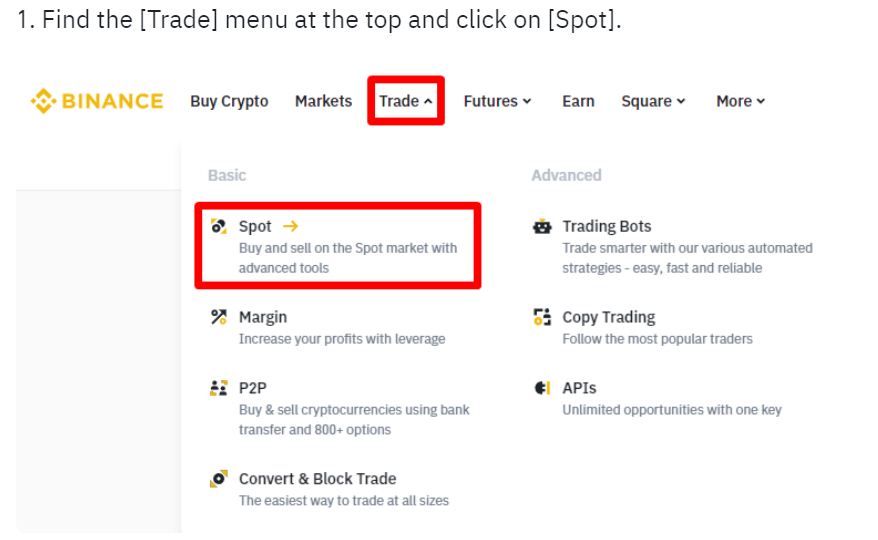Click the yellow arrow beside Spot
Viewport: 878px width, 540px height.
291,226
